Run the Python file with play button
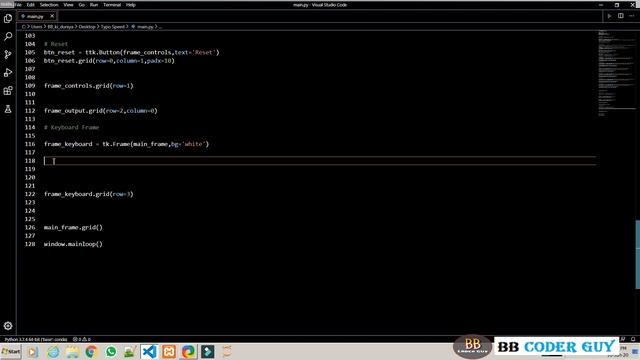Screen dimensions: 640x360 pos(609,16)
